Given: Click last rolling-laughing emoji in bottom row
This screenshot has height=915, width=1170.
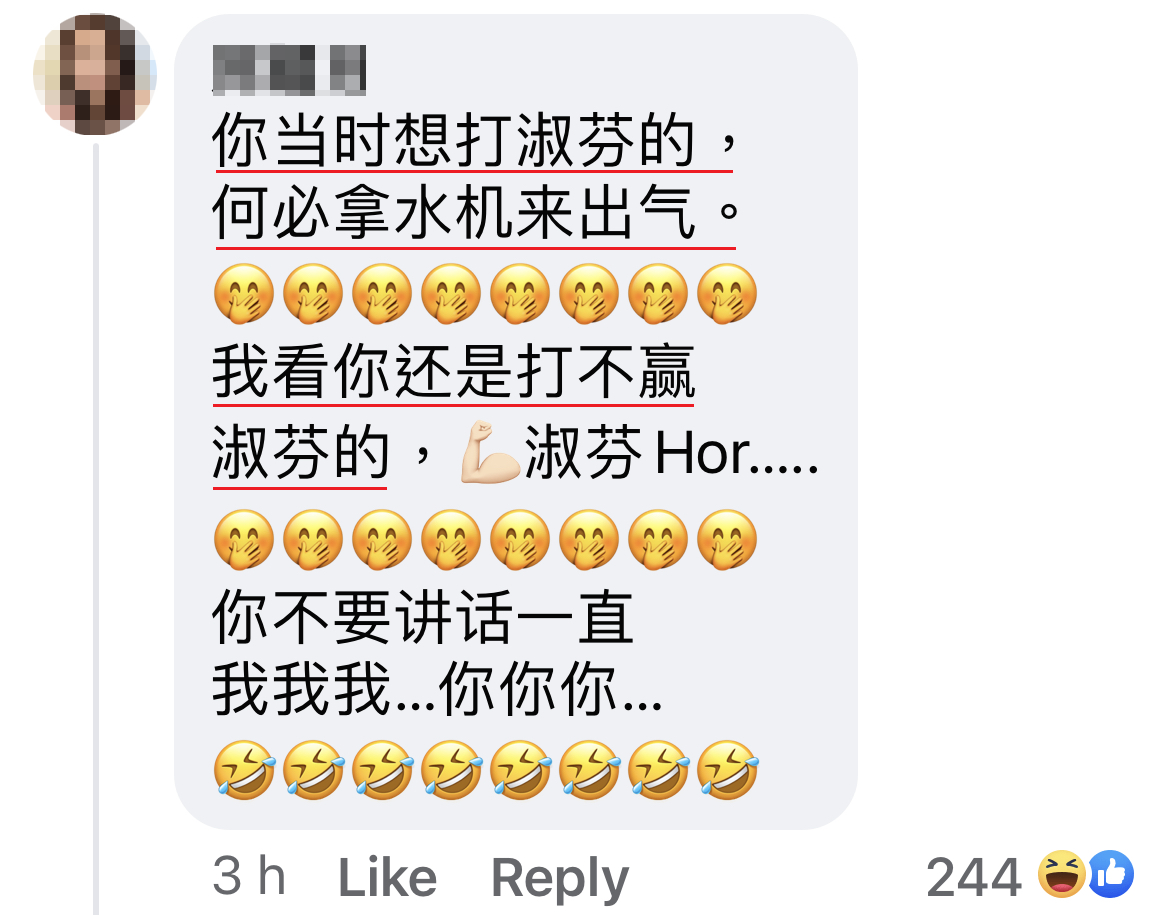Looking at the screenshot, I should click(727, 769).
